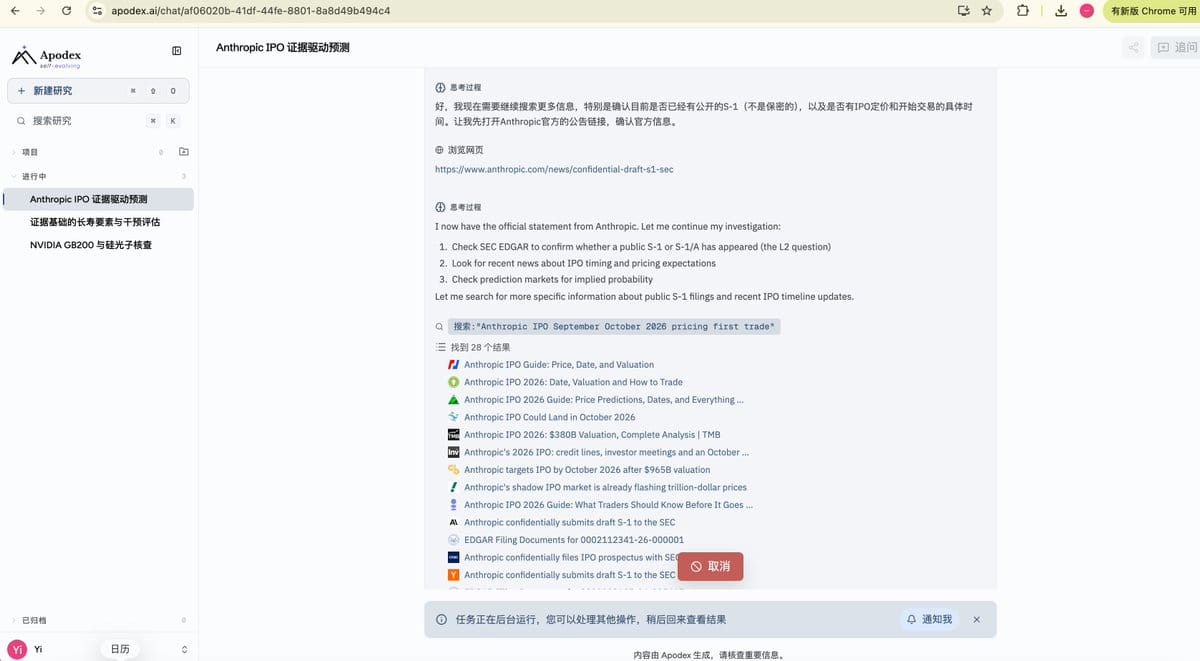The height and width of the screenshot is (661, 1200).
Task: Open the install app icon in address bar
Action: [x=963, y=10]
